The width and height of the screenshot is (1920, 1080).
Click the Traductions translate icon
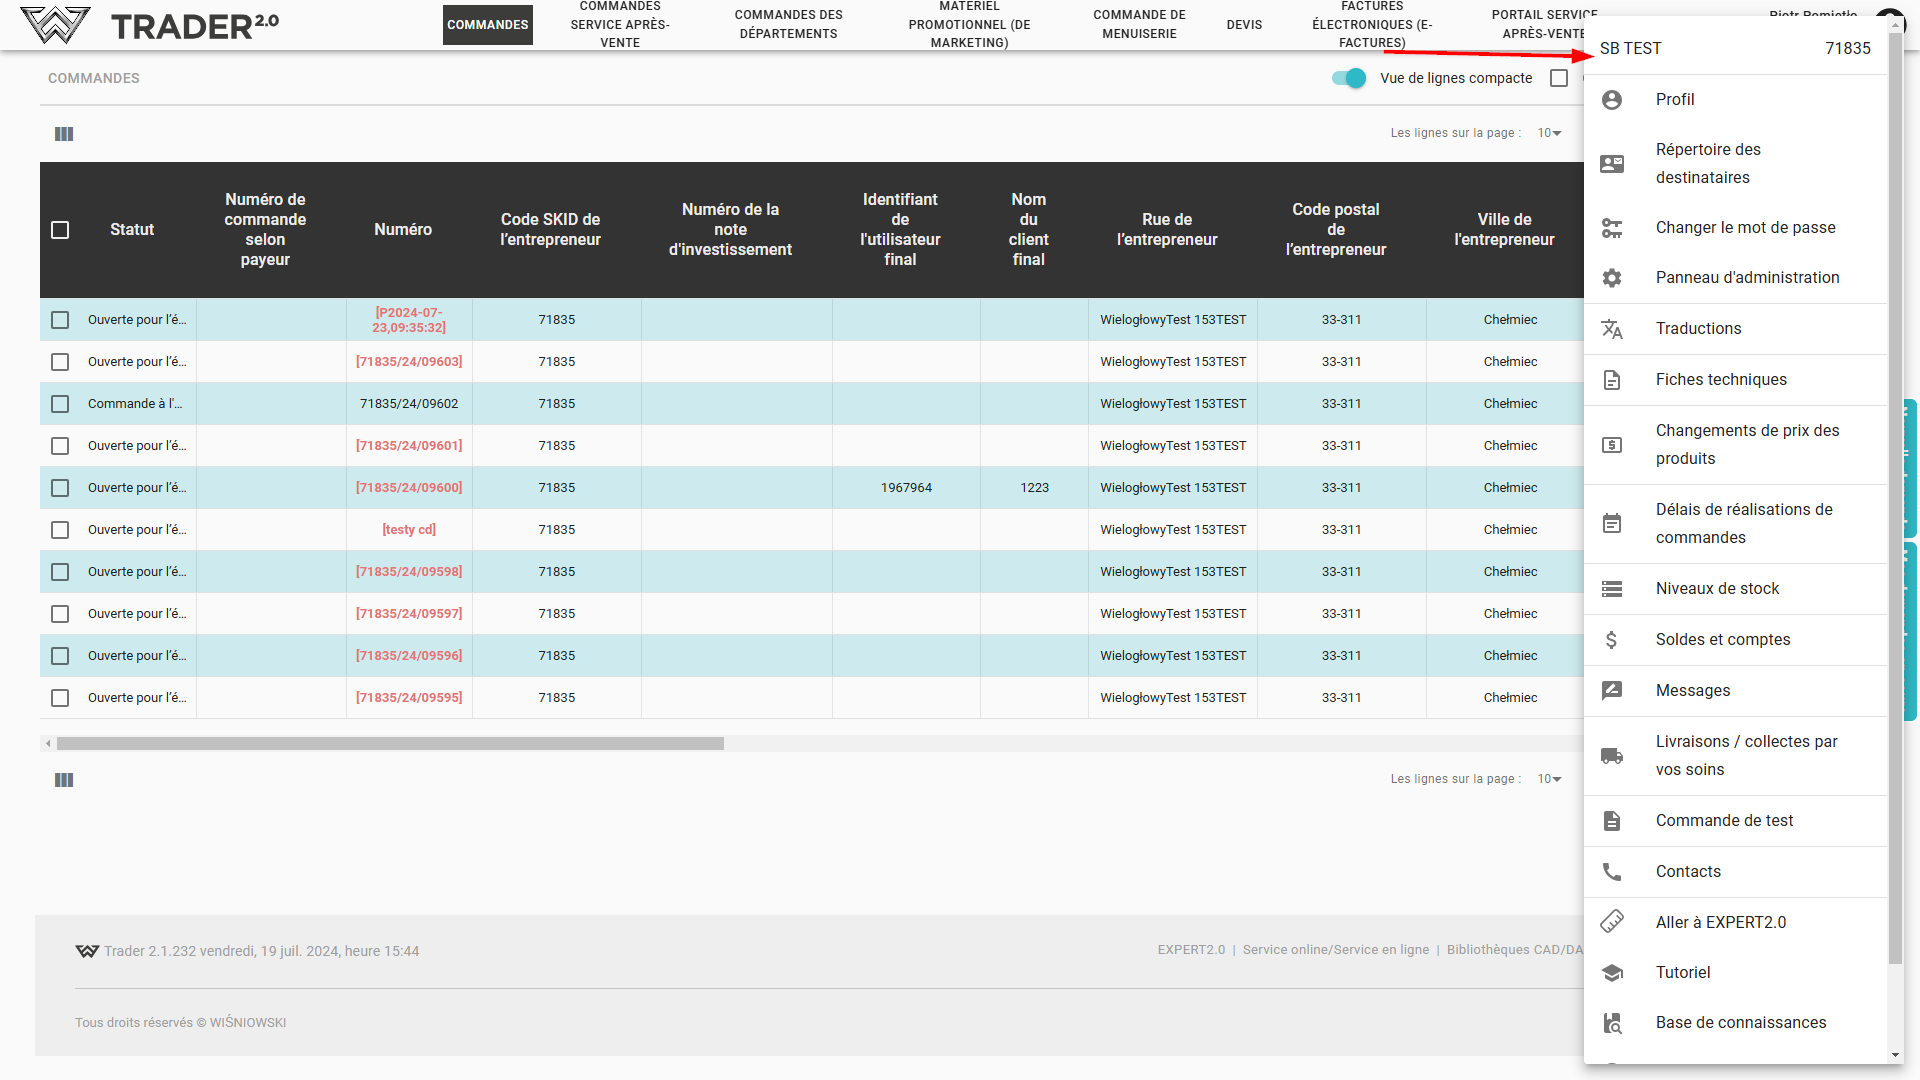(1612, 329)
